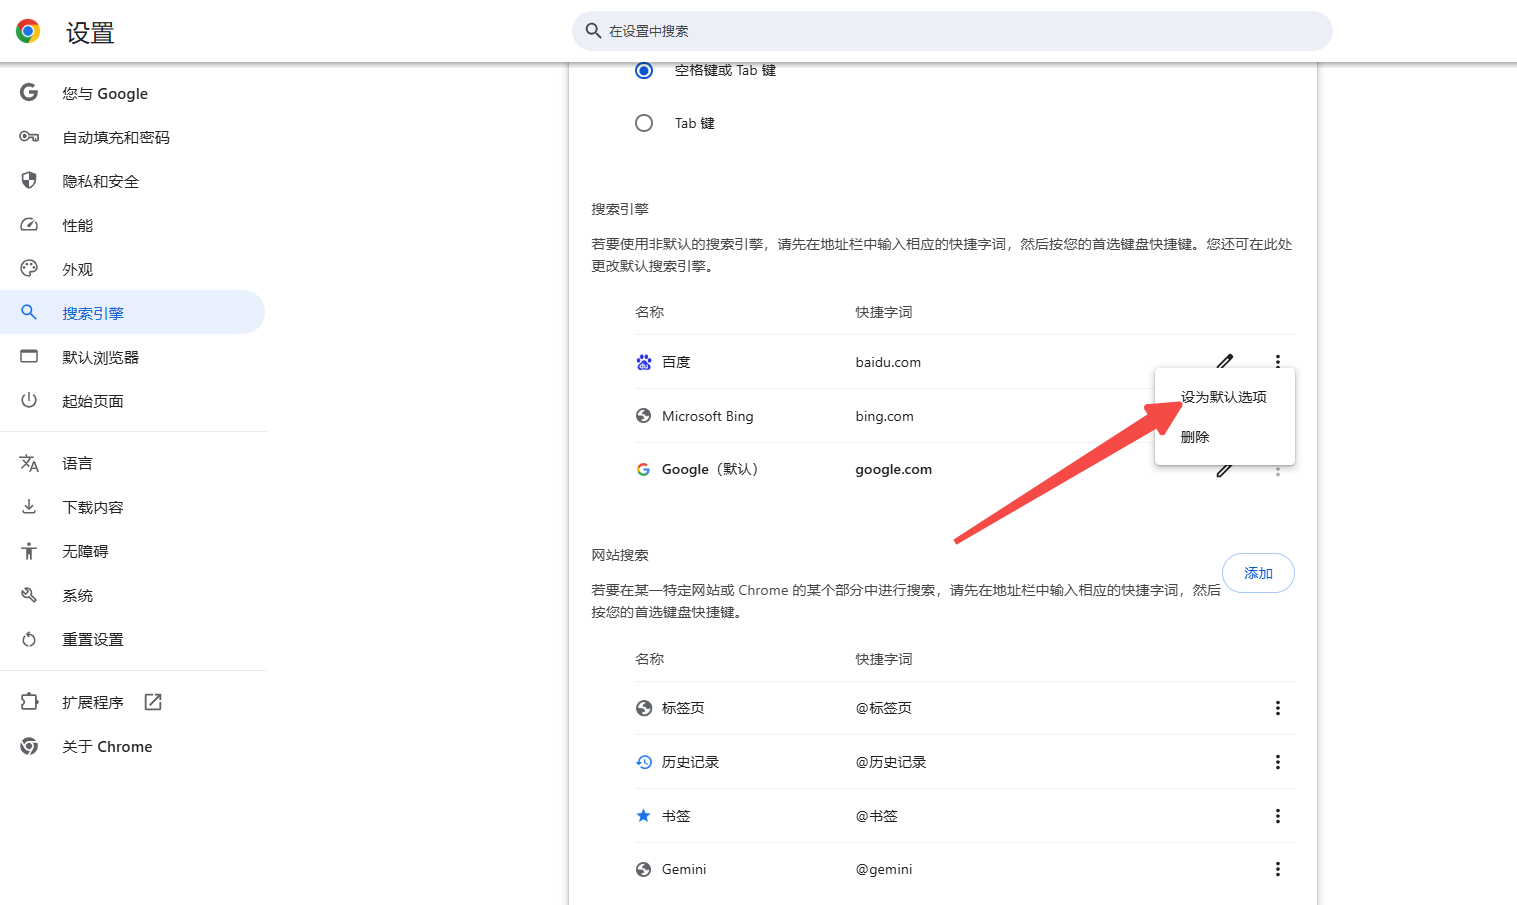Open more actions menu for 历史记录 row

point(1277,762)
